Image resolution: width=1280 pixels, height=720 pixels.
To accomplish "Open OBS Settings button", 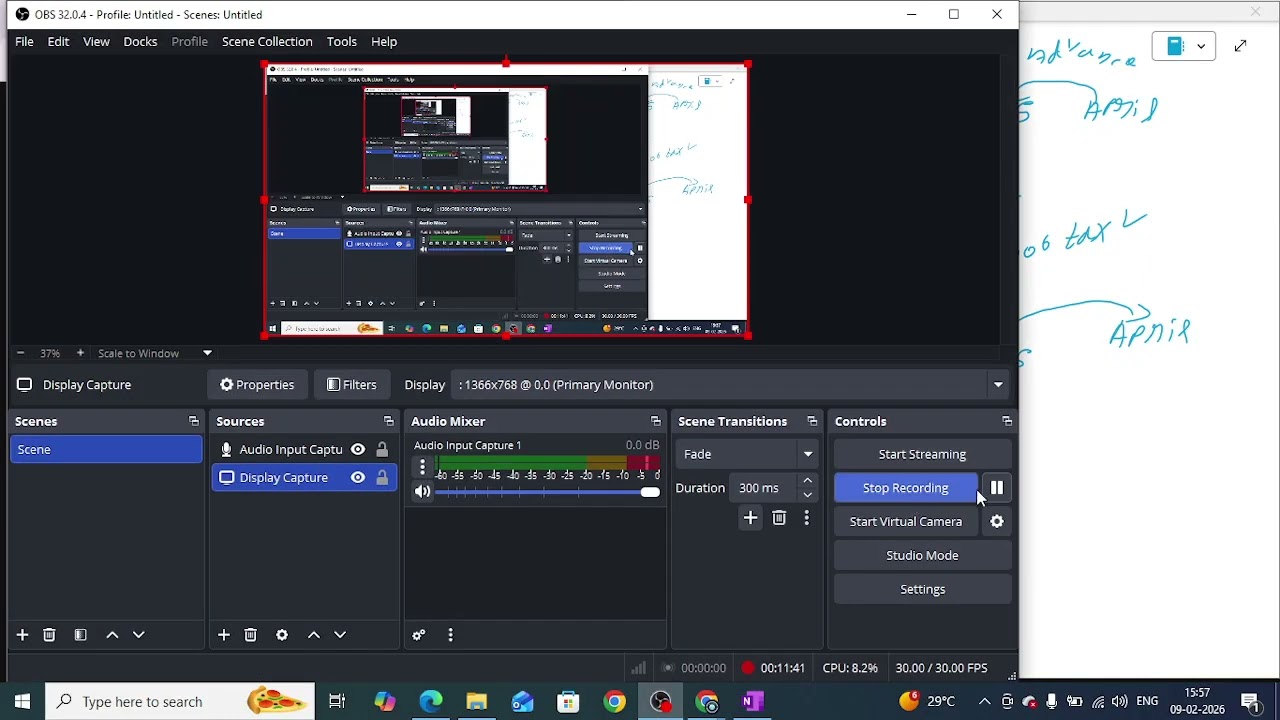I will [922, 590].
